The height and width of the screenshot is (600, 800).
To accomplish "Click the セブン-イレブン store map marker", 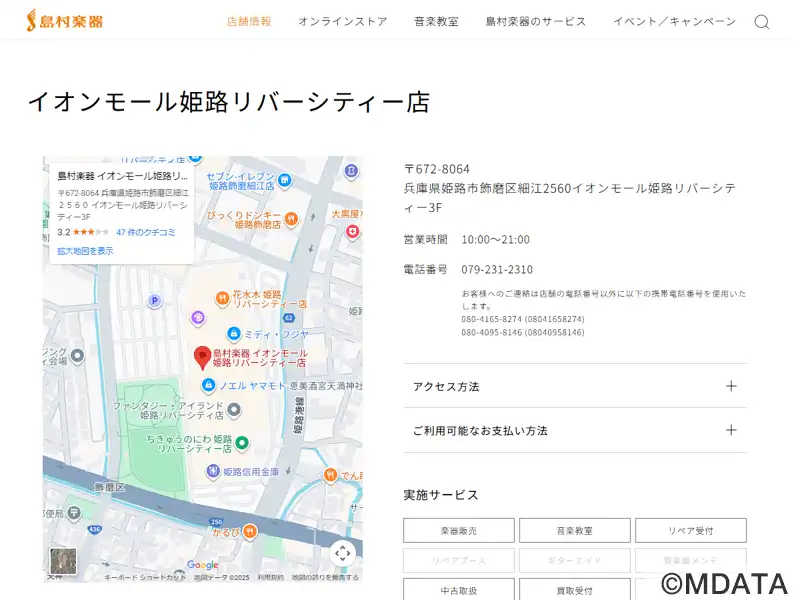I will click(285, 180).
